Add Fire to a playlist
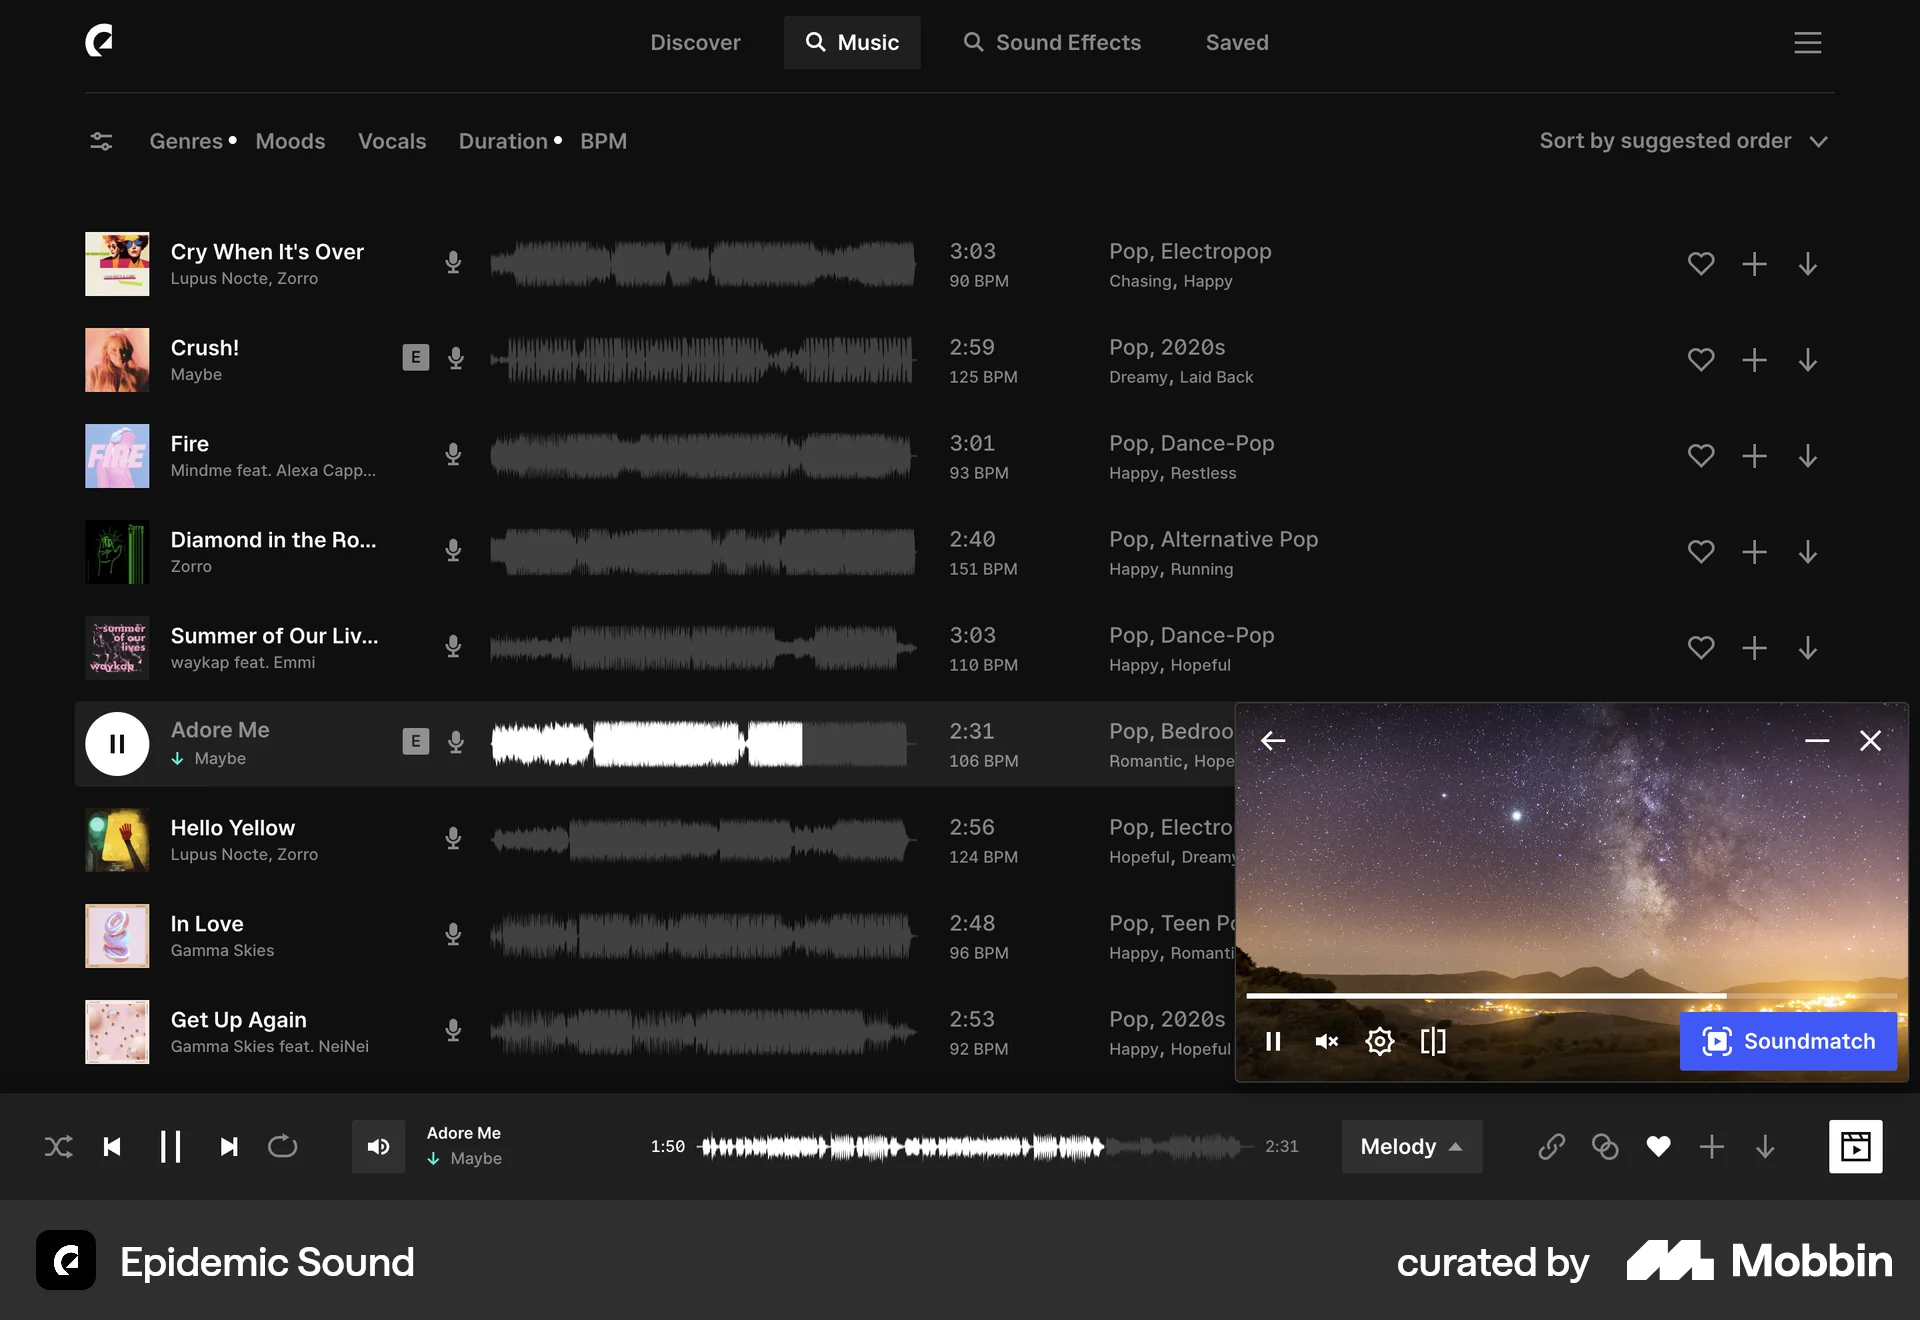 coord(1755,456)
